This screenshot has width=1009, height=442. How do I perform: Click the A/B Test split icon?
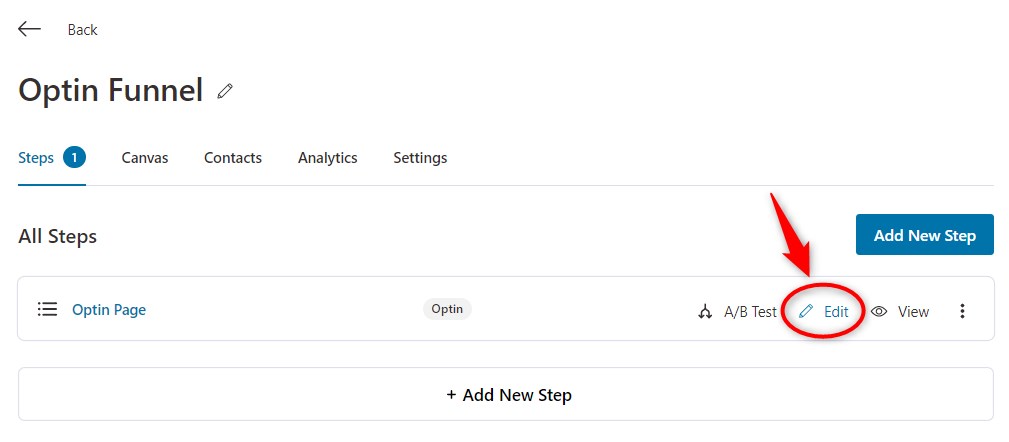pos(705,312)
